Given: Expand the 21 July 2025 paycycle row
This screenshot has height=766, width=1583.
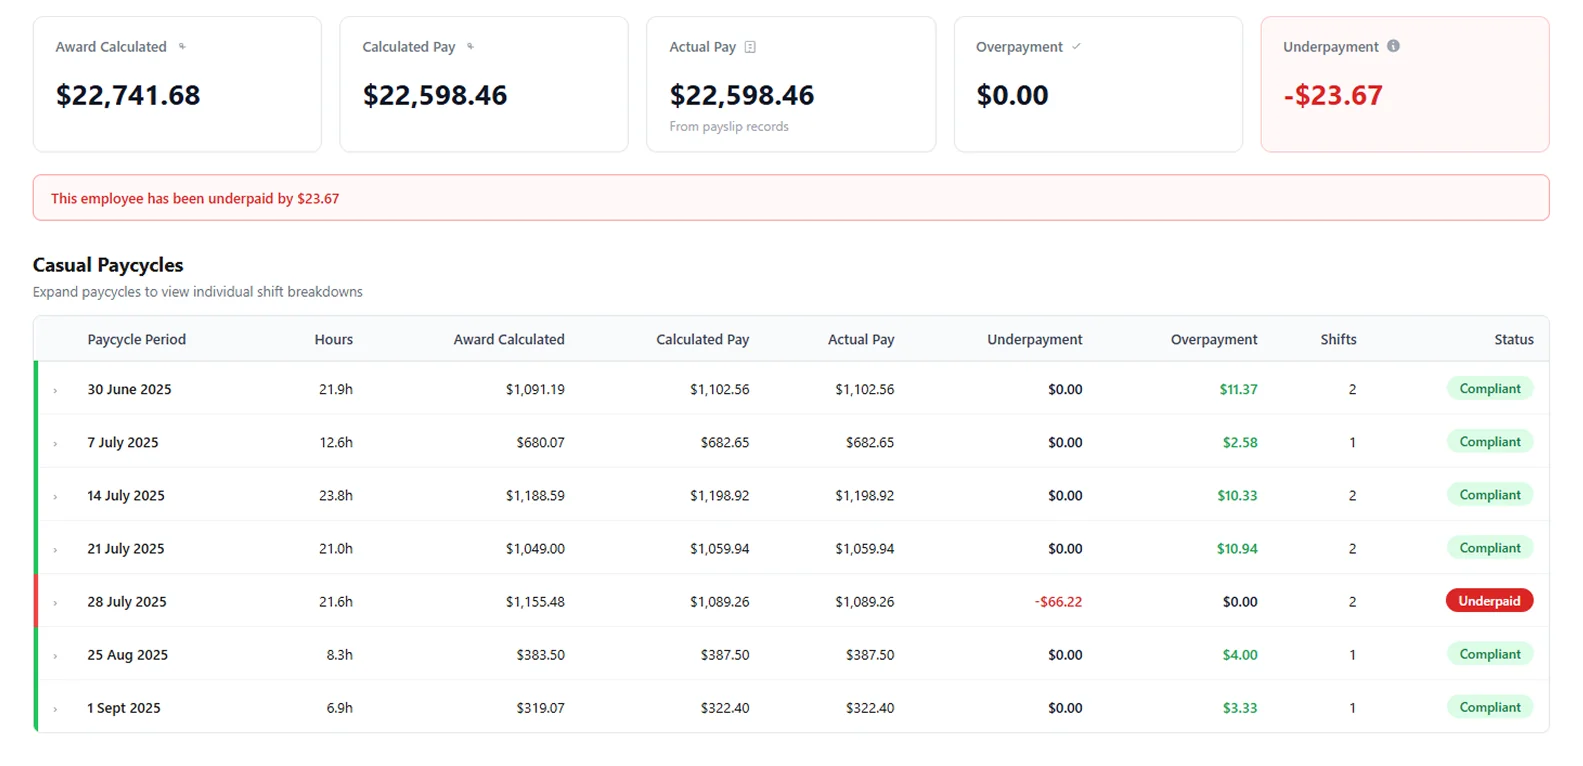Looking at the screenshot, I should pos(55,549).
